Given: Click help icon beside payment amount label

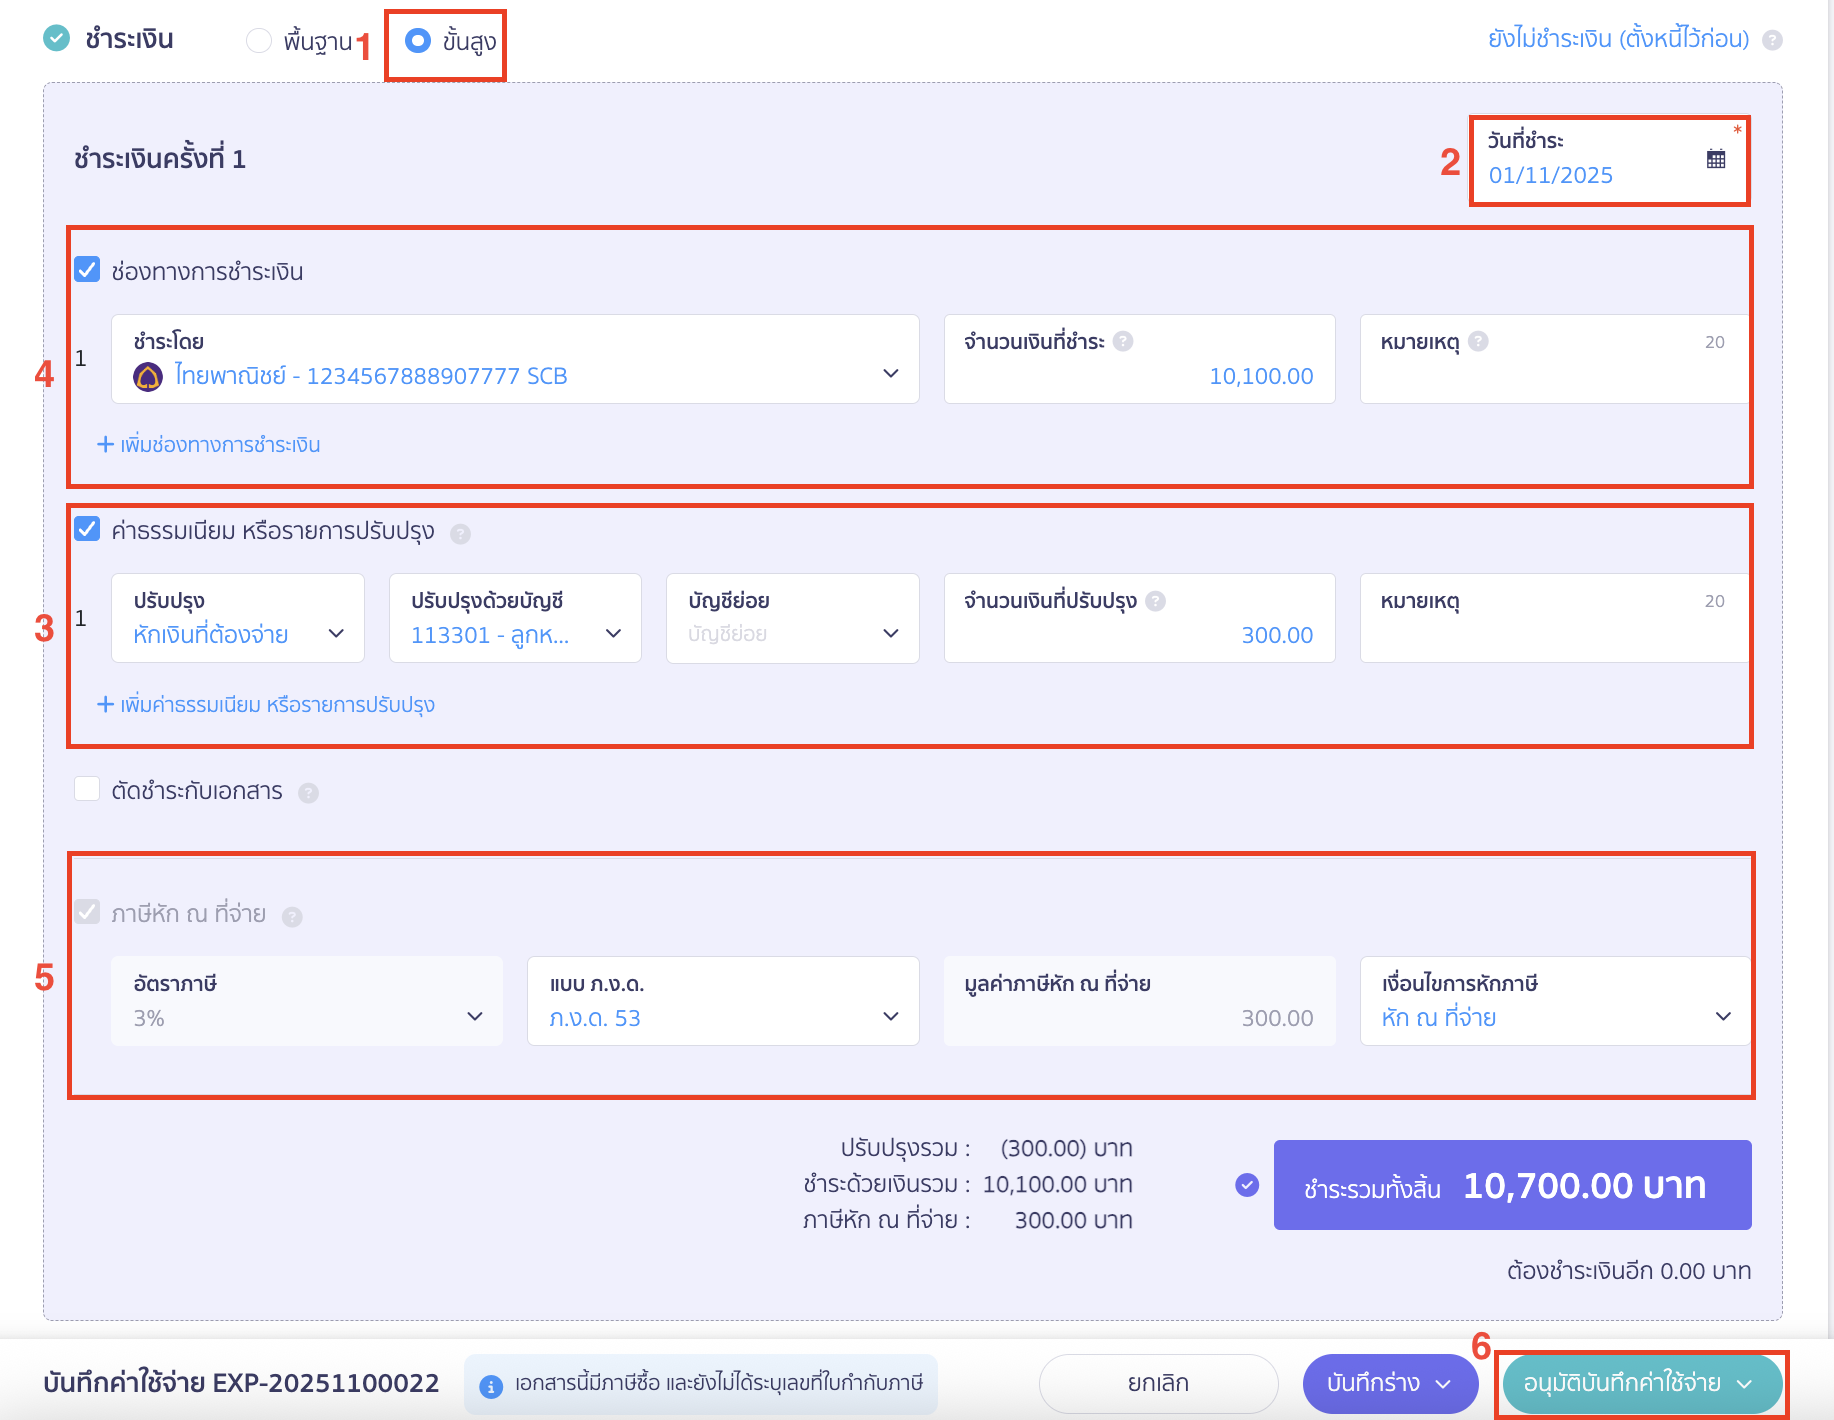Looking at the screenshot, I should [1123, 342].
